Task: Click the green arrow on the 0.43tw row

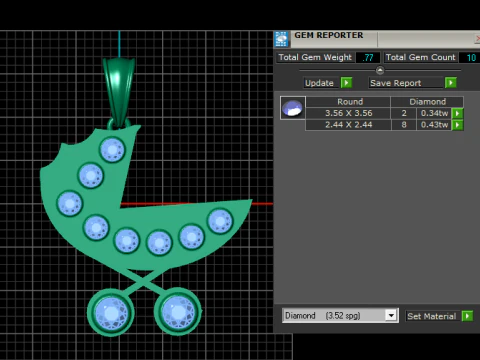Action: pos(457,125)
